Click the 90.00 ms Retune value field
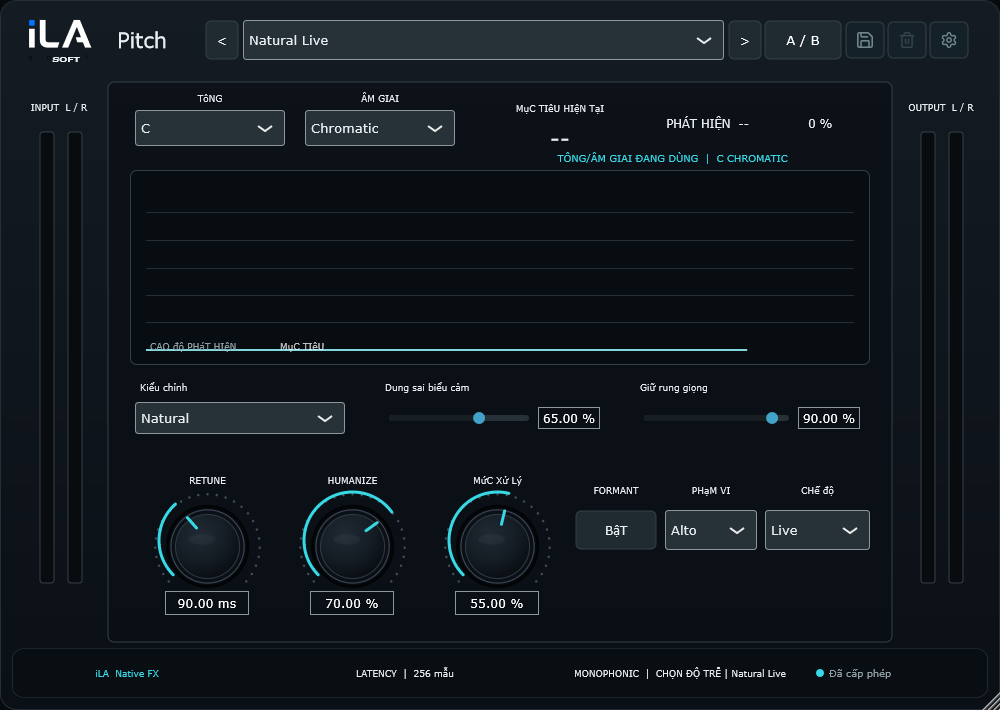This screenshot has height=710, width=1000. [207, 603]
